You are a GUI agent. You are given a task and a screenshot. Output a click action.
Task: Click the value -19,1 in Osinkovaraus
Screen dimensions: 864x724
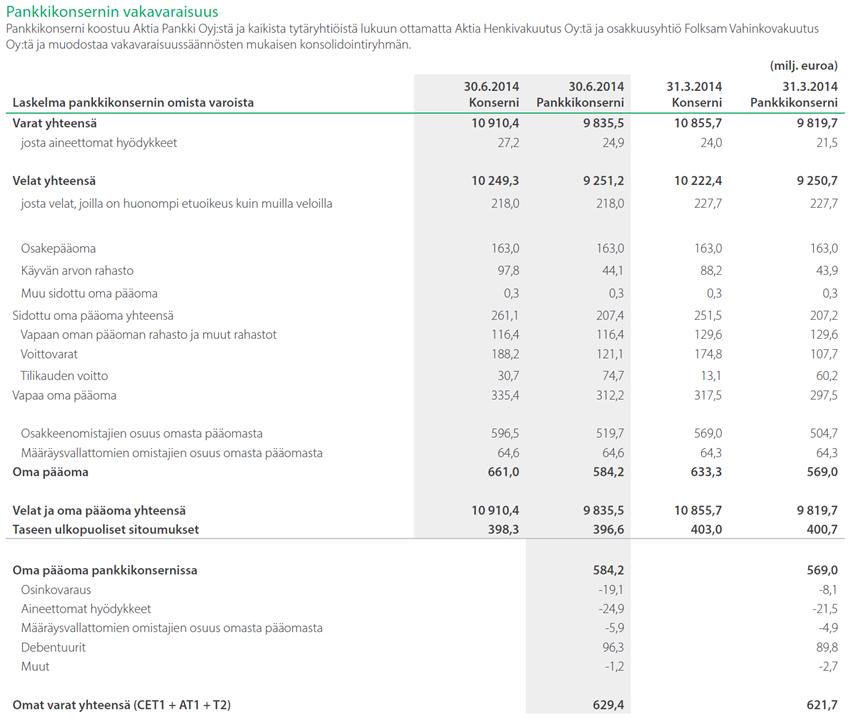[x=611, y=590]
